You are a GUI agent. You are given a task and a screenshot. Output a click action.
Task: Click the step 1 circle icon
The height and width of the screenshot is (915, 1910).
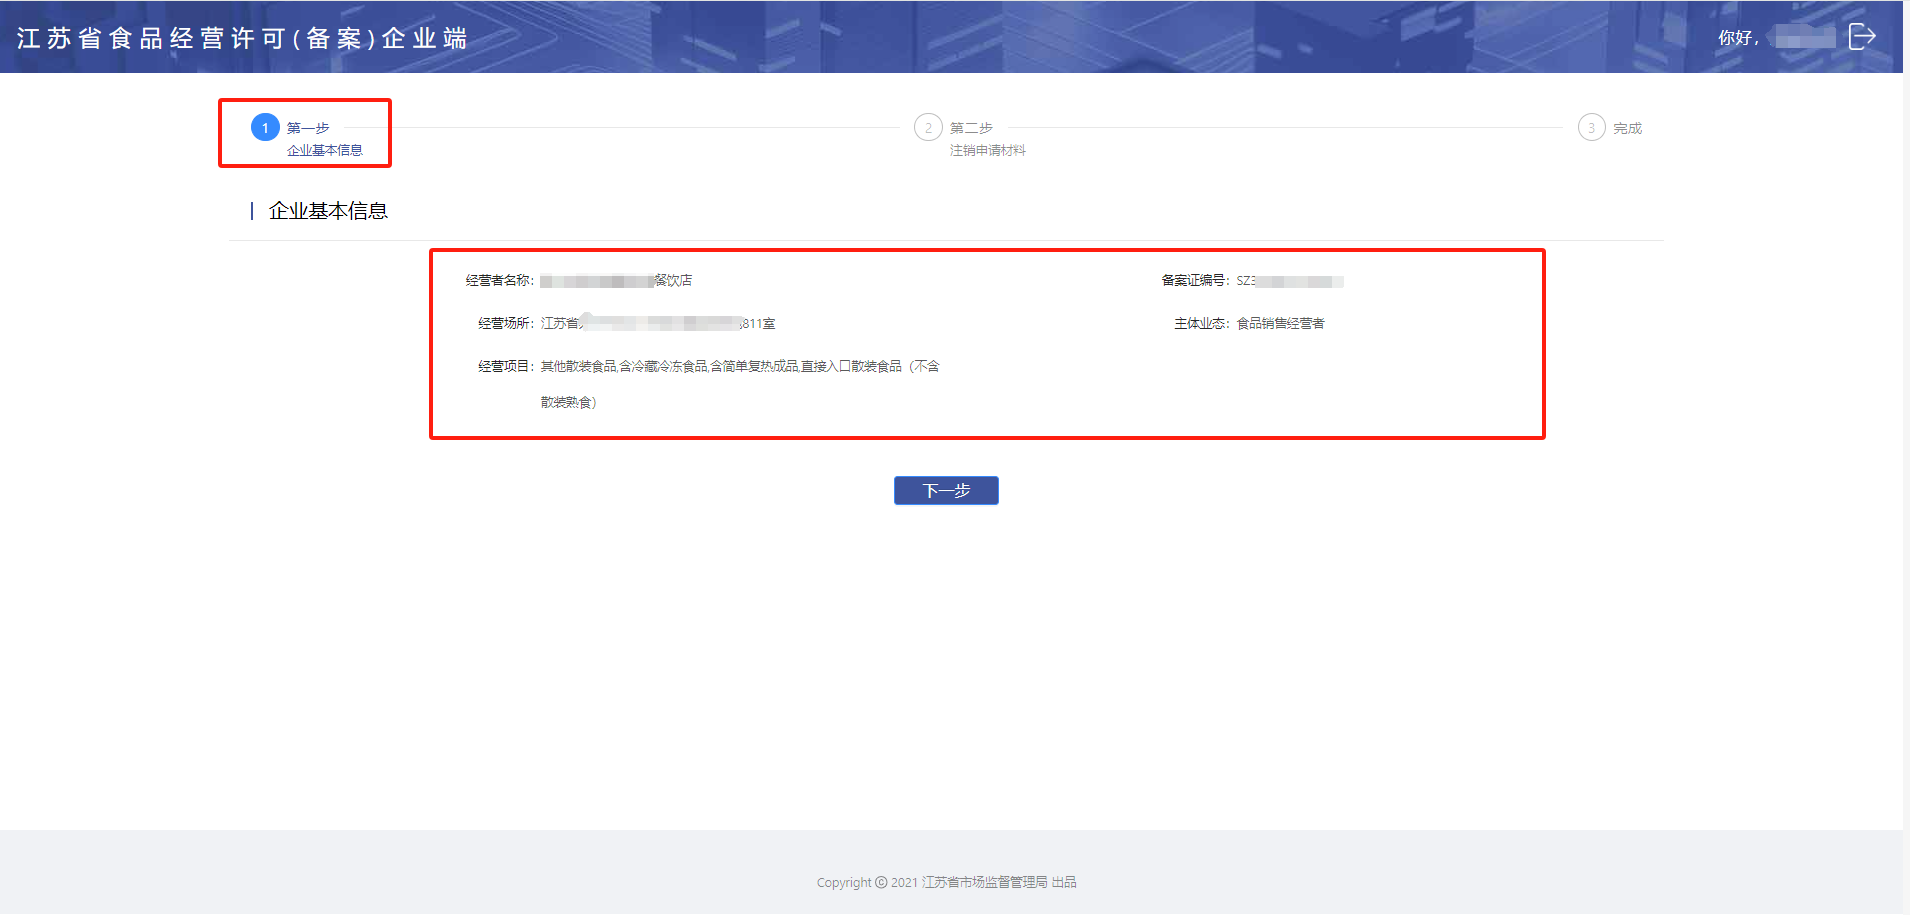click(265, 128)
